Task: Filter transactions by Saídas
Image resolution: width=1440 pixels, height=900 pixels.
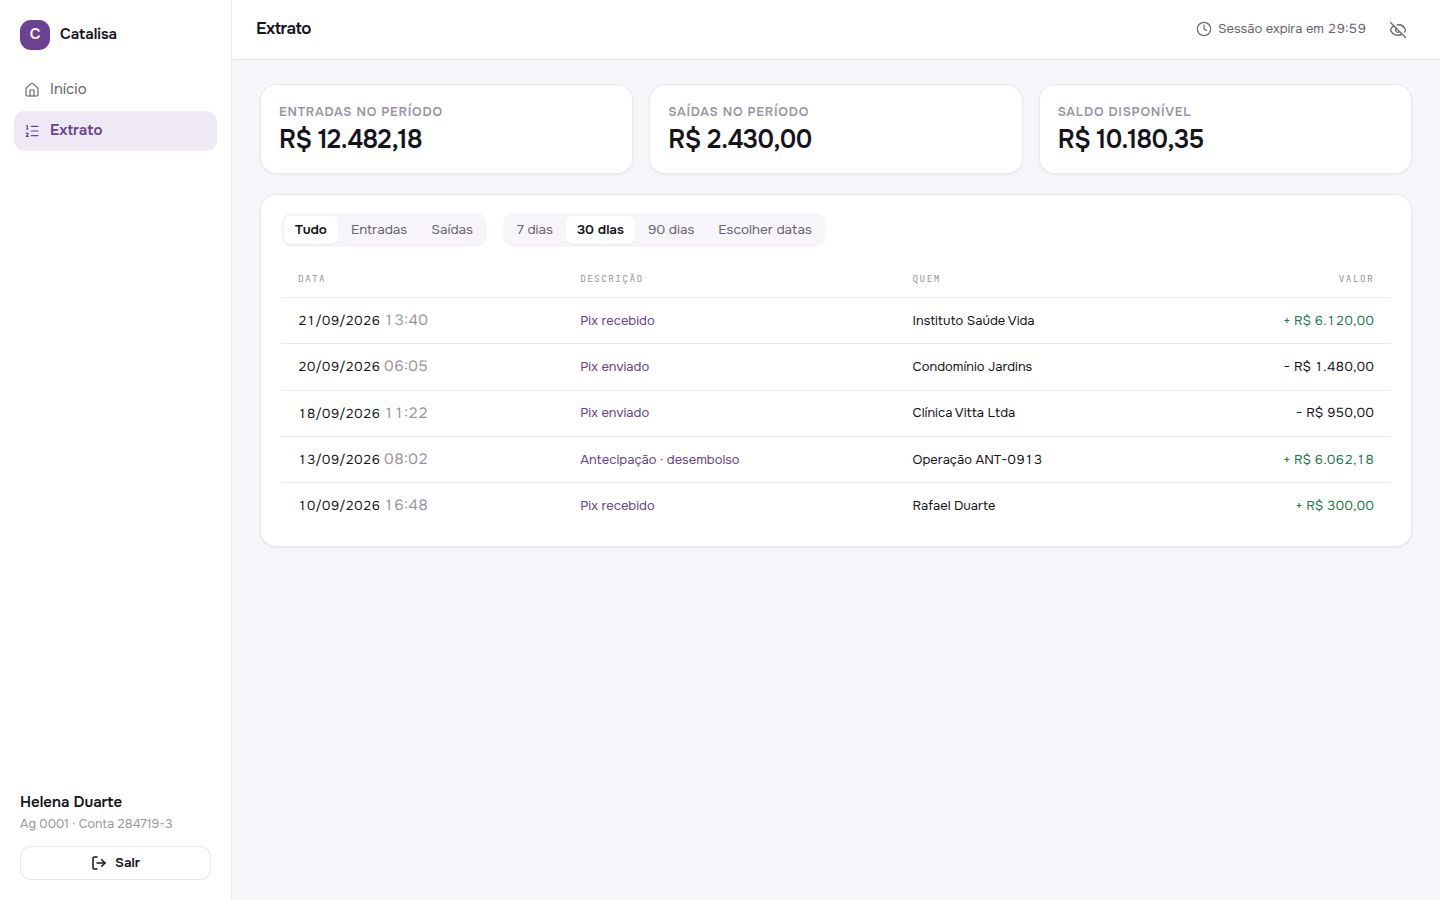Action: pyautogui.click(x=452, y=230)
